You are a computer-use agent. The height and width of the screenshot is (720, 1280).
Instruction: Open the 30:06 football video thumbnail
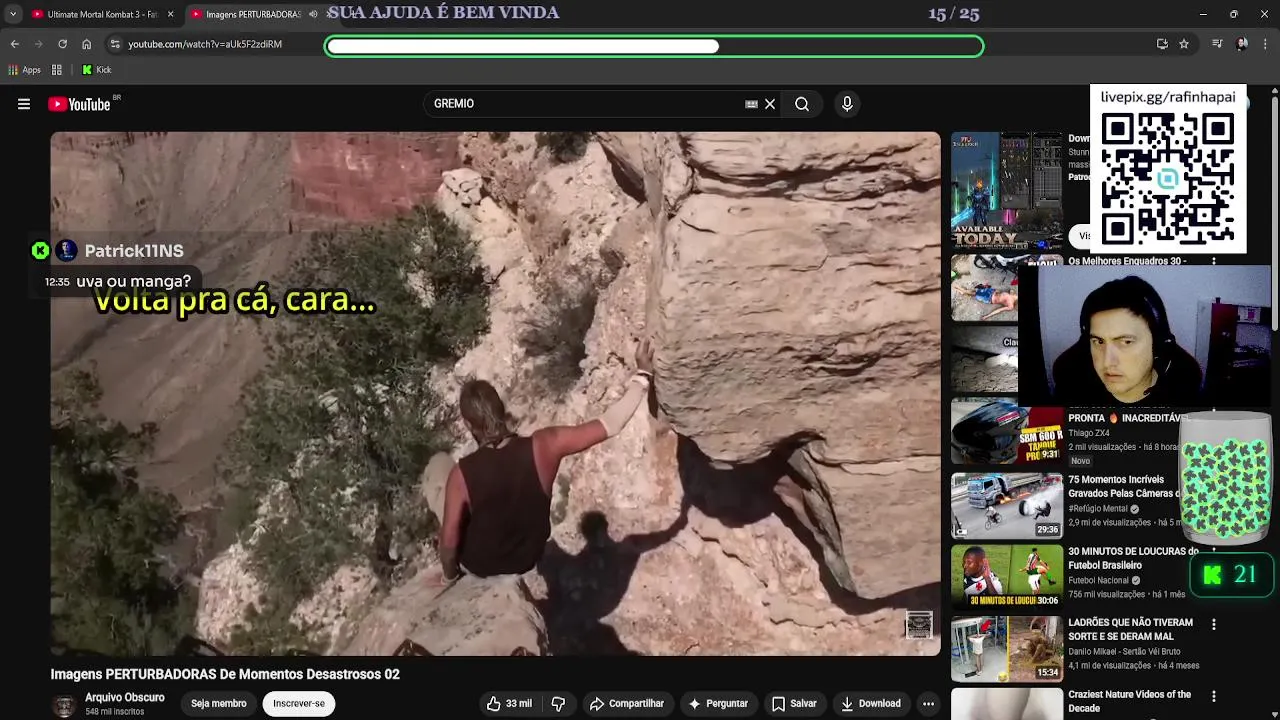click(1007, 576)
